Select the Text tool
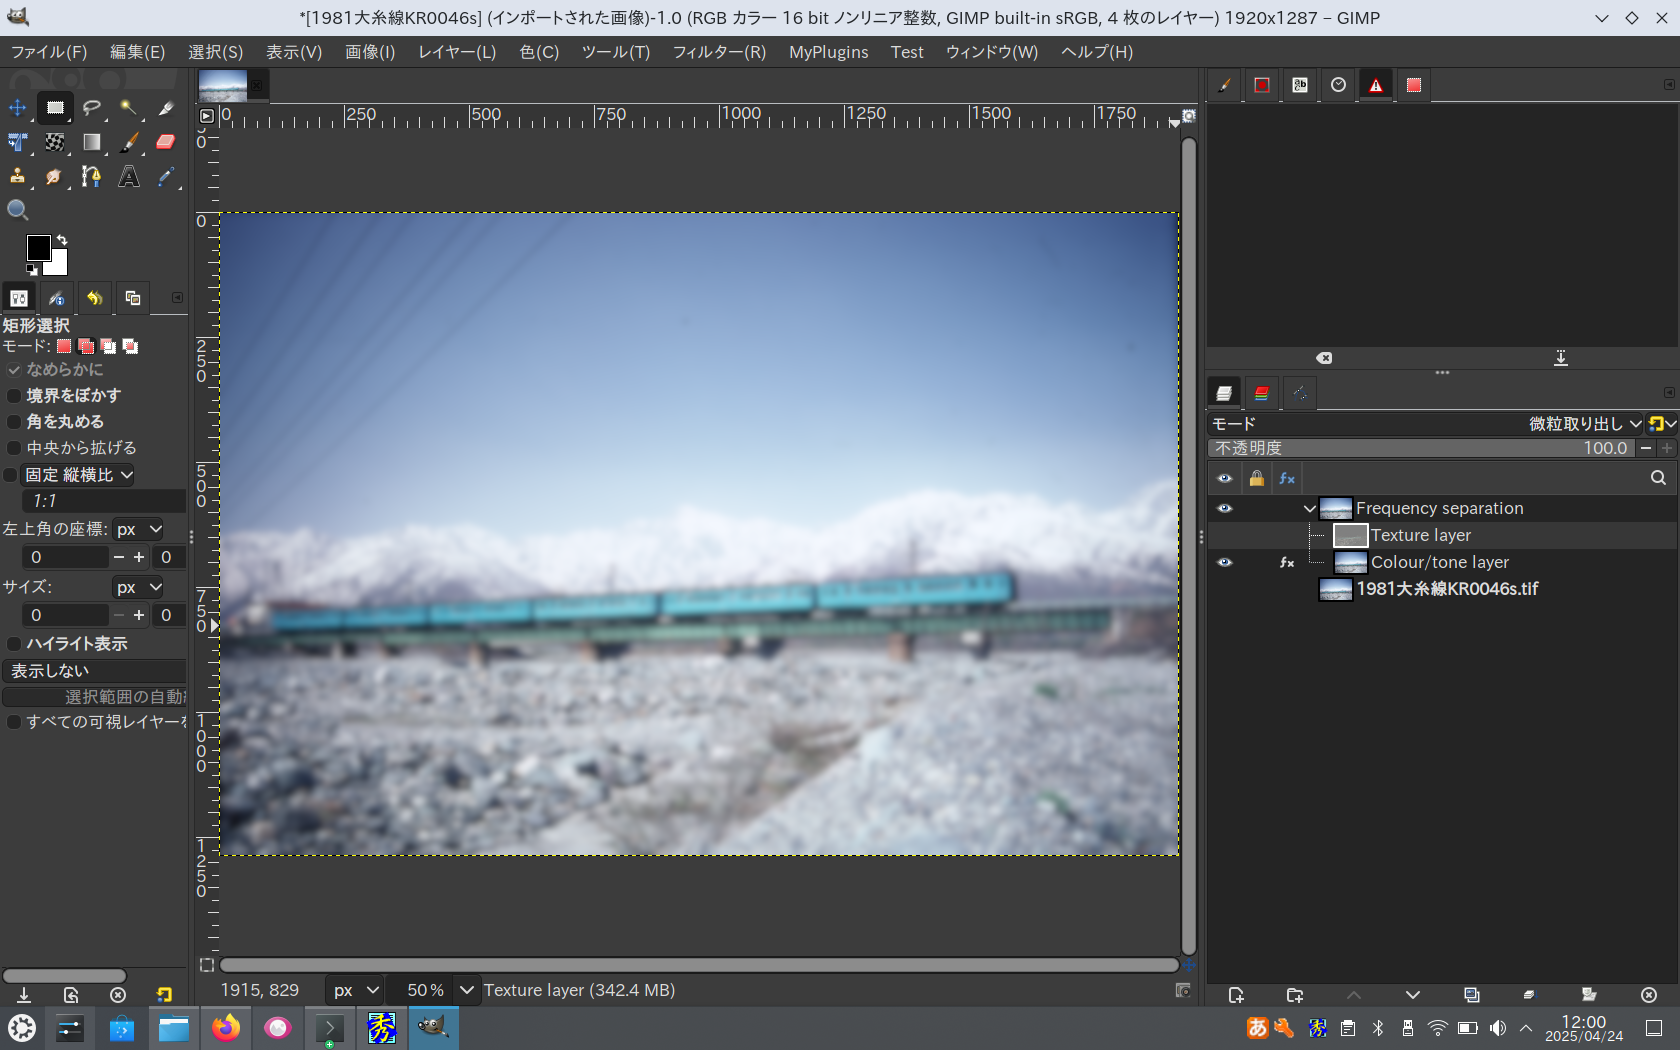 tap(130, 177)
